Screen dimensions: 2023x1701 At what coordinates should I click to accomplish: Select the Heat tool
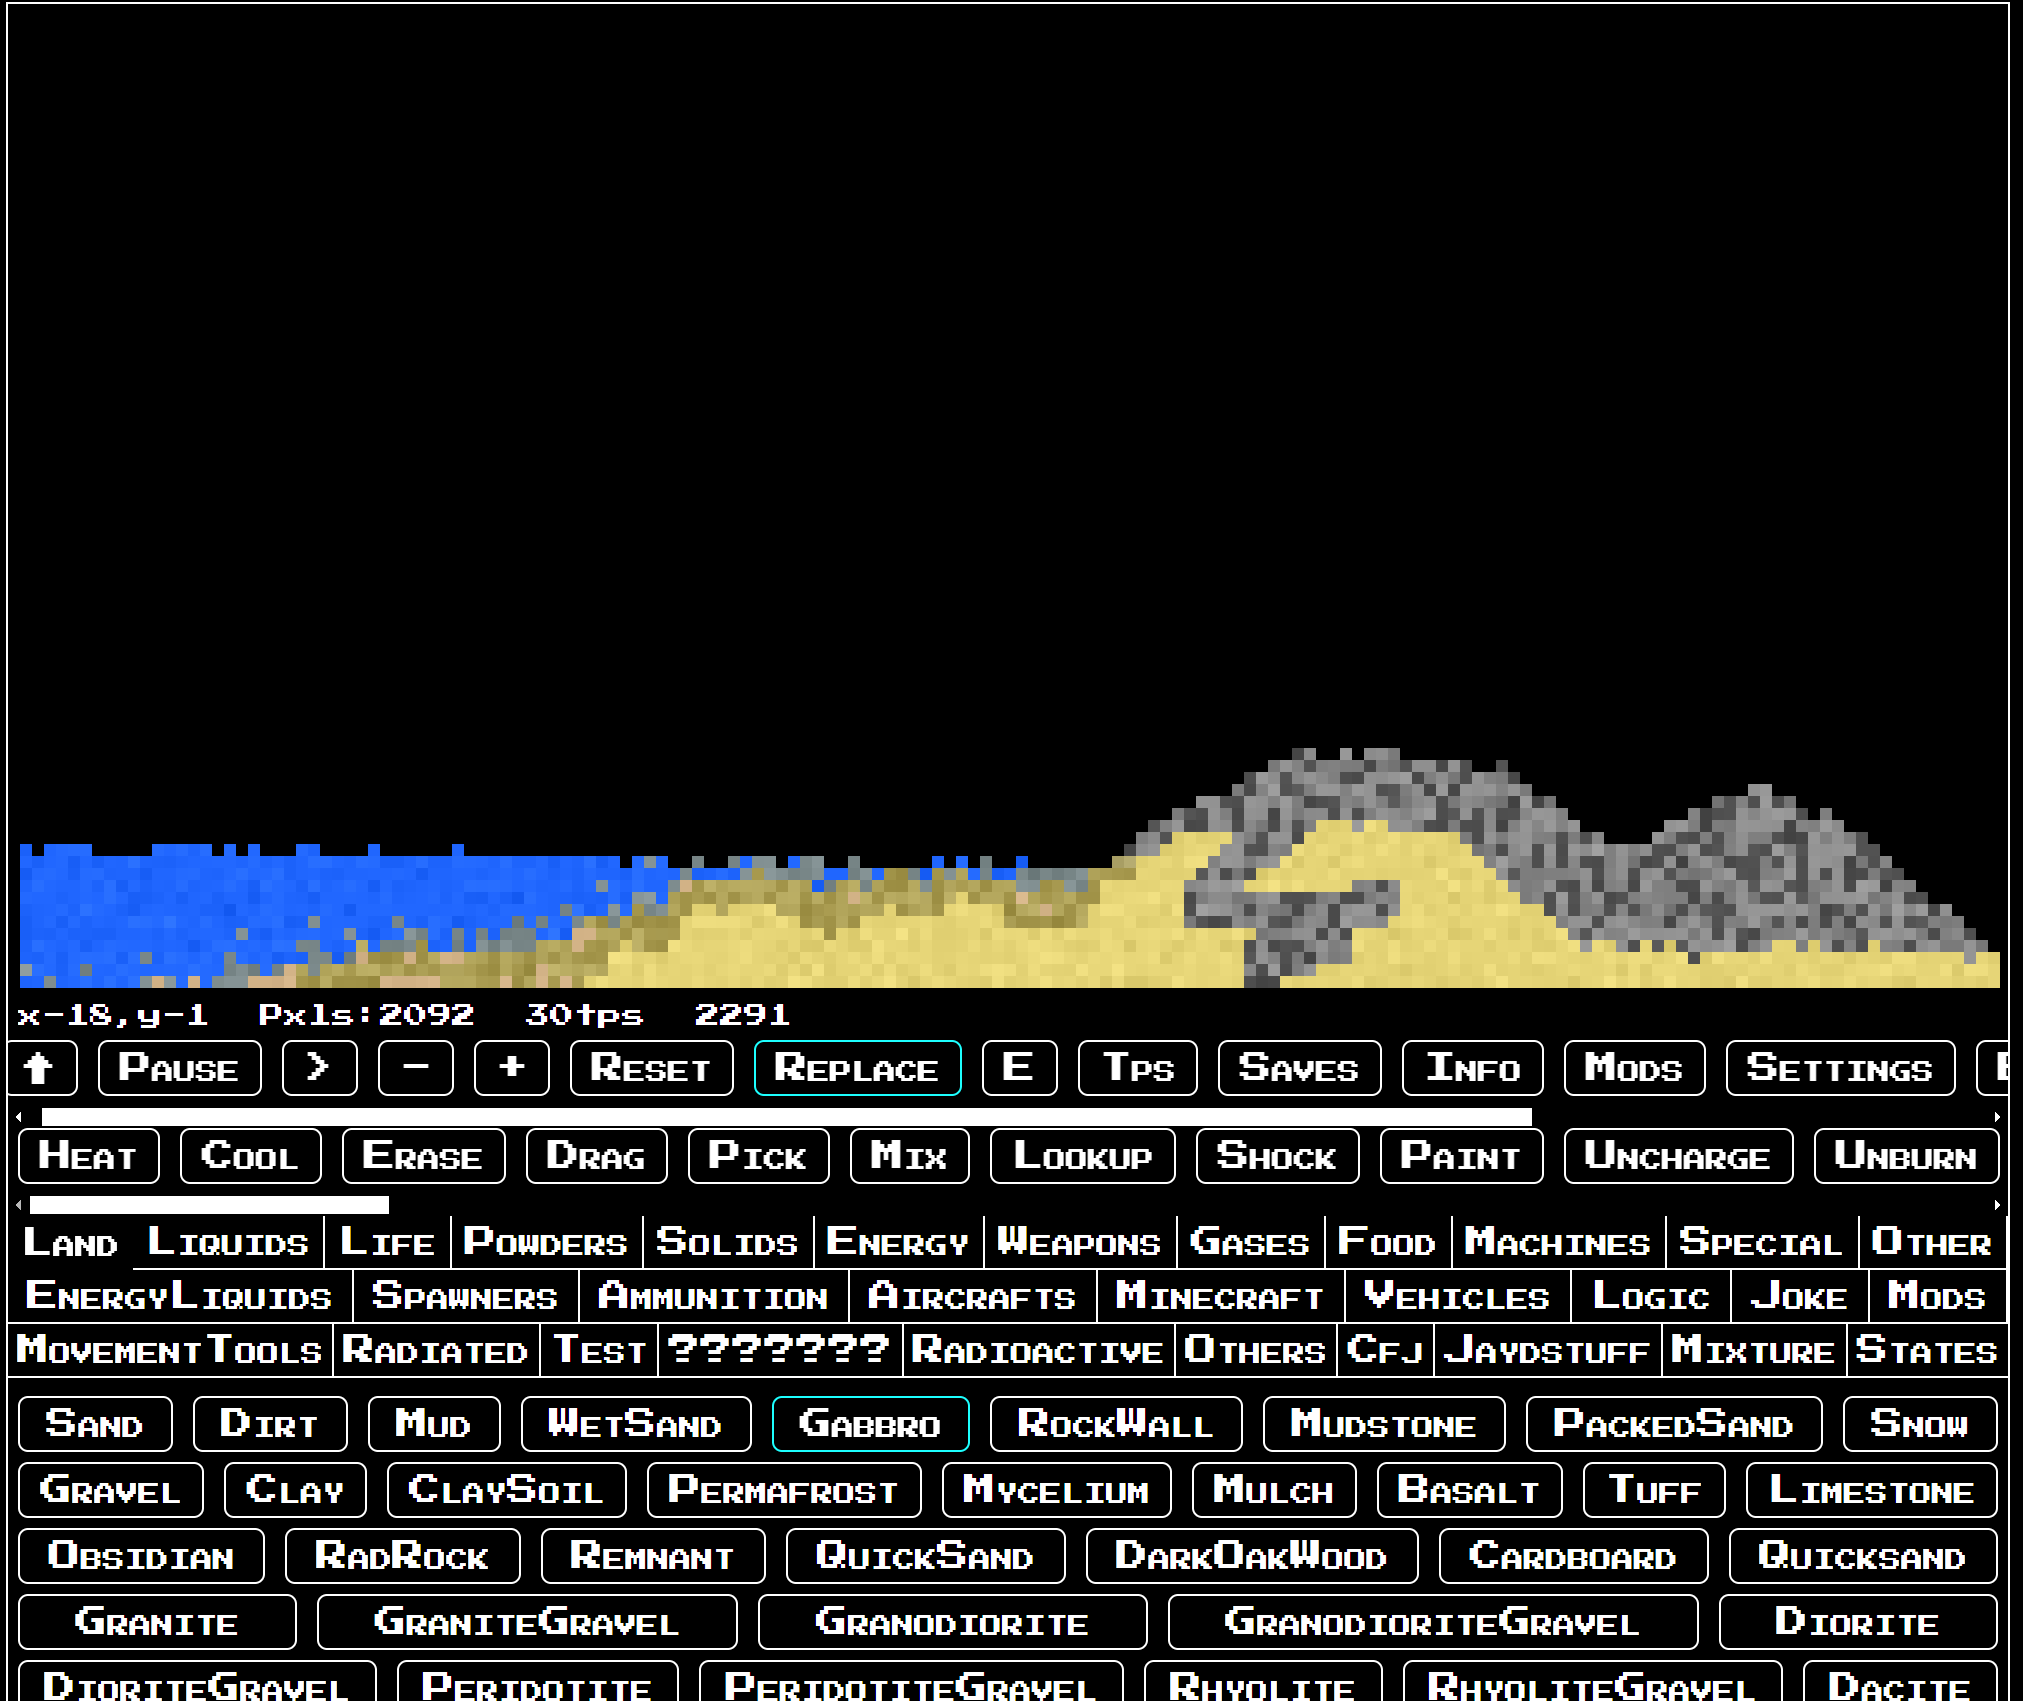[x=88, y=1156]
